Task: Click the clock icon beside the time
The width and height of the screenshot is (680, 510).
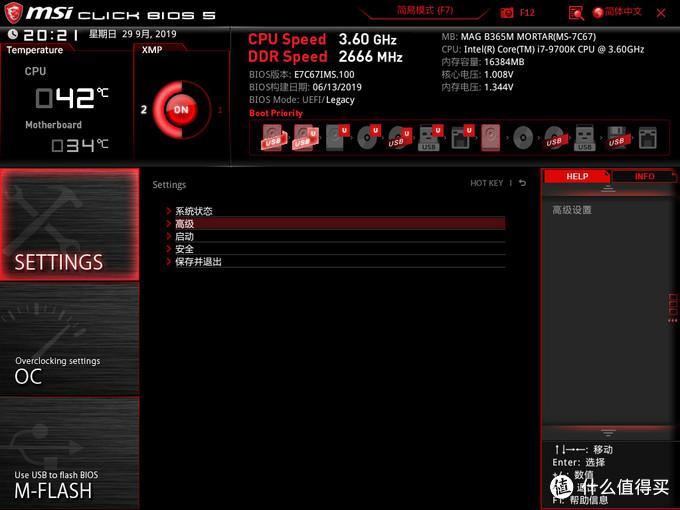Action: (13, 34)
